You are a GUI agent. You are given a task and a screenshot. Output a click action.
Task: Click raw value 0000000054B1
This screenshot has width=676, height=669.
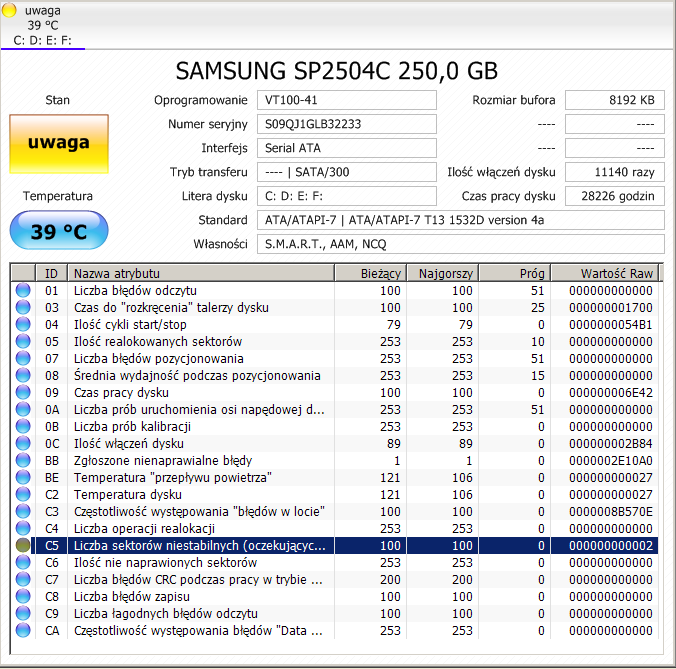(x=610, y=324)
